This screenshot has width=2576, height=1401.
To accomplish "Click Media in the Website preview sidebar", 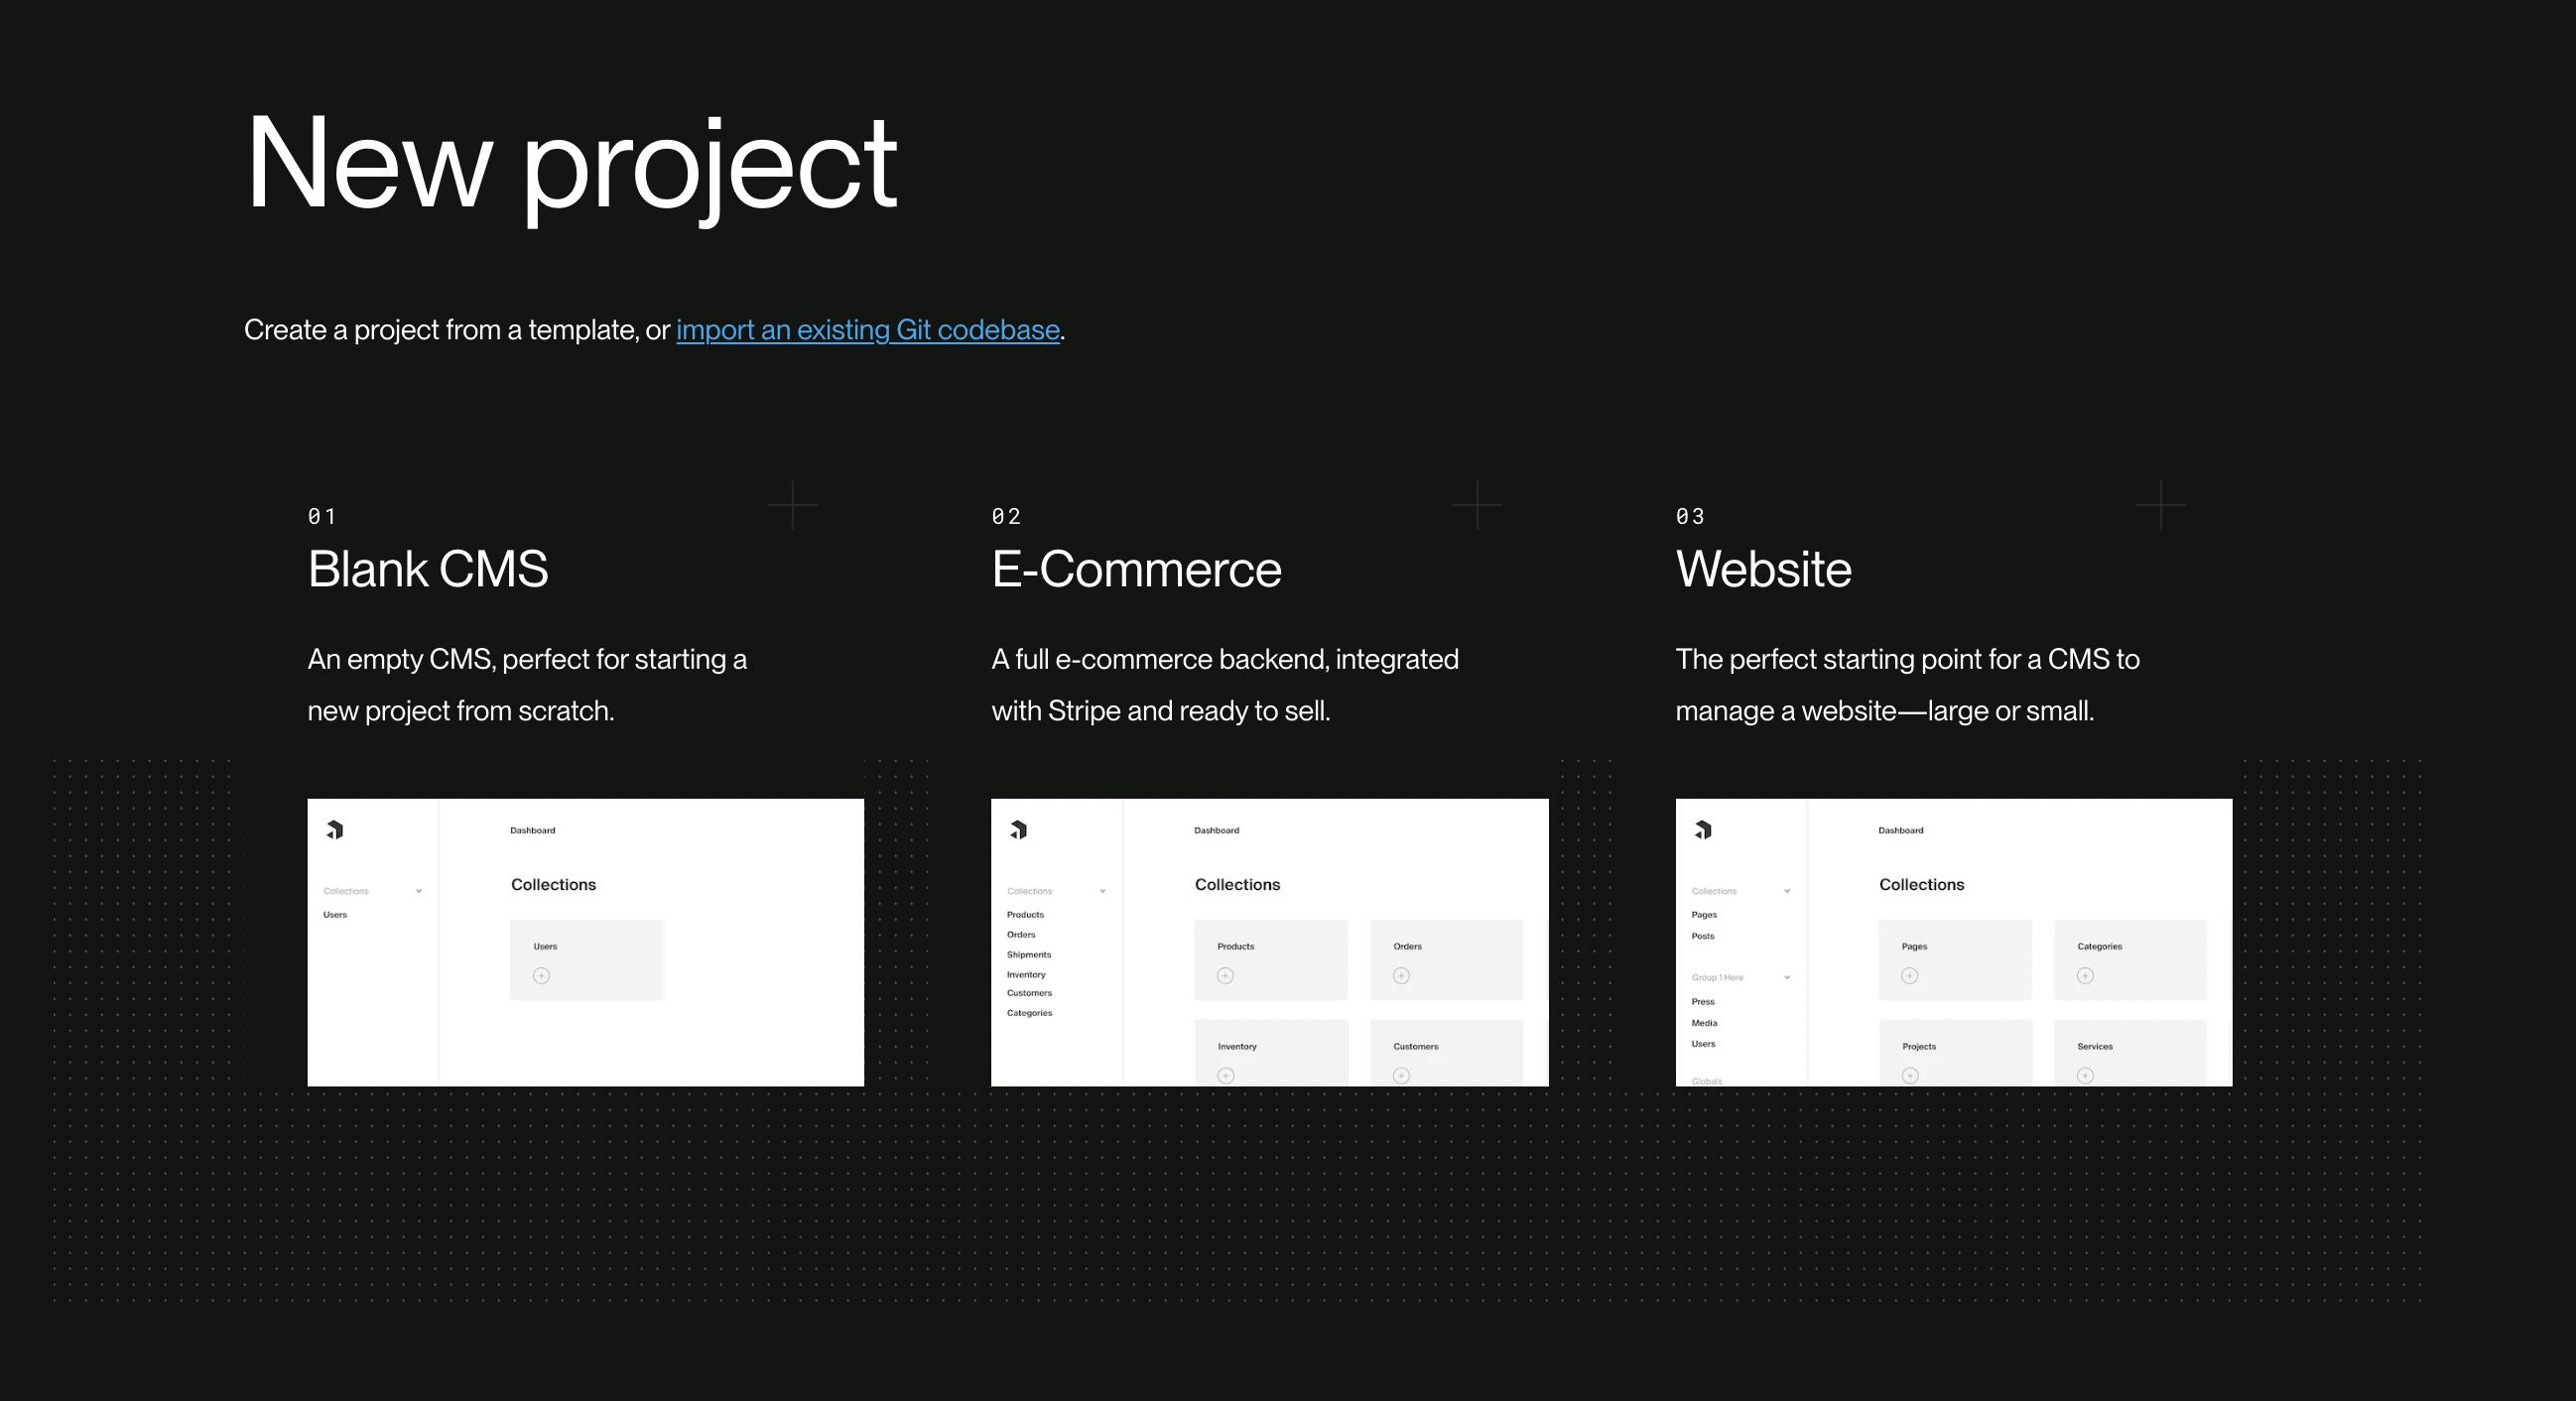I will click(x=1704, y=1023).
